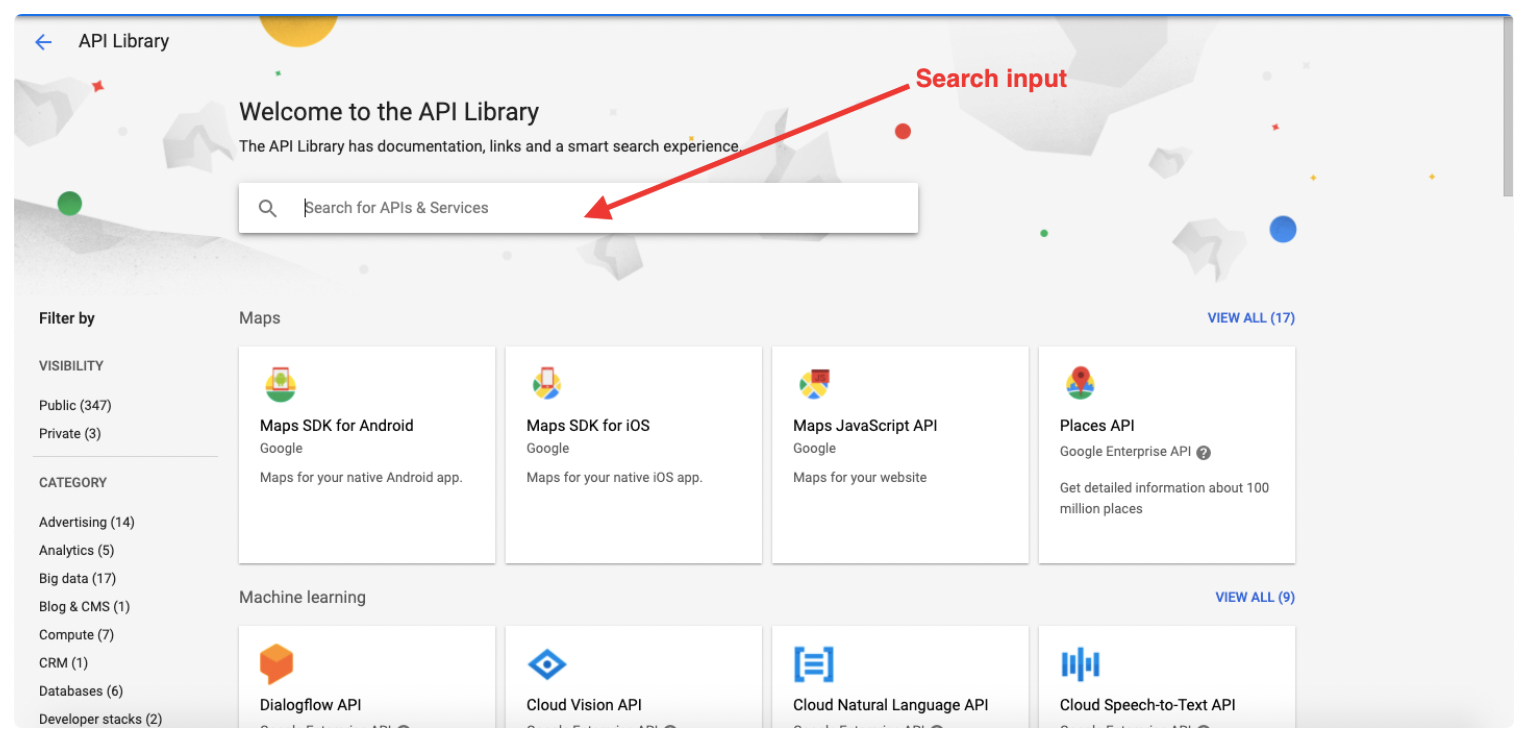Filter by Compute (7) category
This screenshot has width=1530, height=740.
76,634
